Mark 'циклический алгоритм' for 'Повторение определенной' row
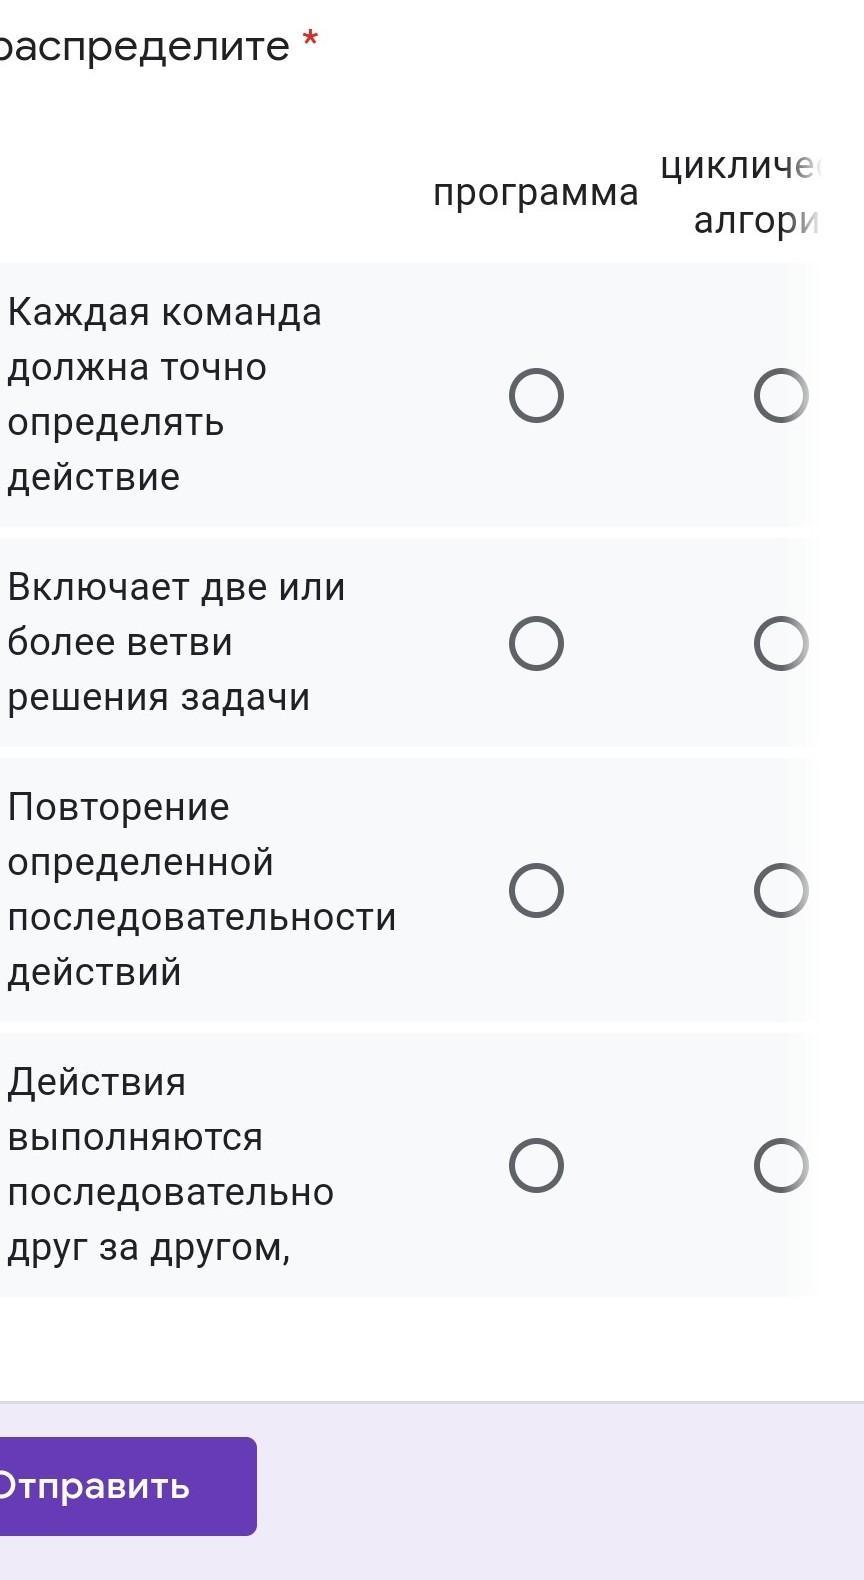Screen dimensions: 864x1580 coord(781,890)
